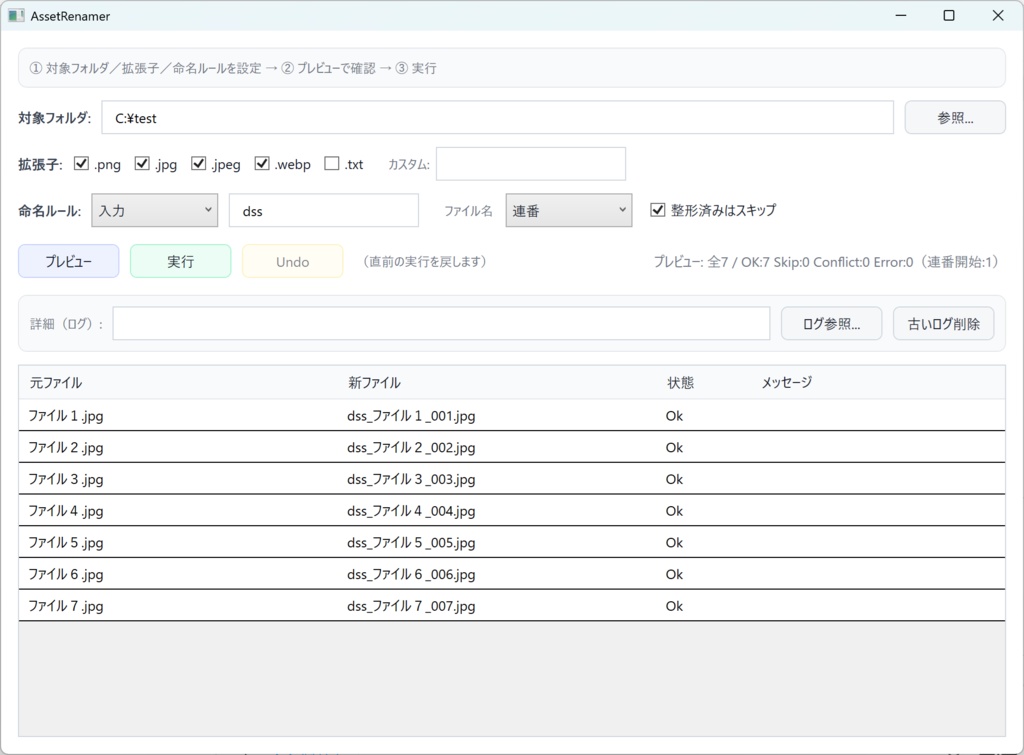Uncheck the .jpg extension
Screen dimensions: 1024x755
pos(142,164)
